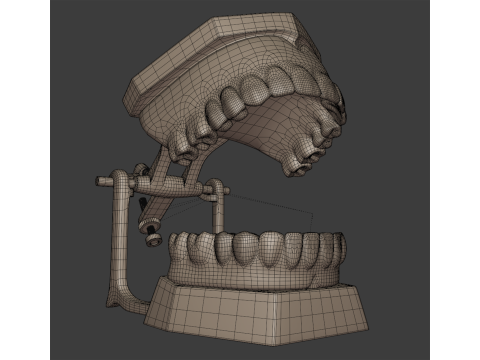Select the horizontal hinge bar of articulator

click(162, 186)
